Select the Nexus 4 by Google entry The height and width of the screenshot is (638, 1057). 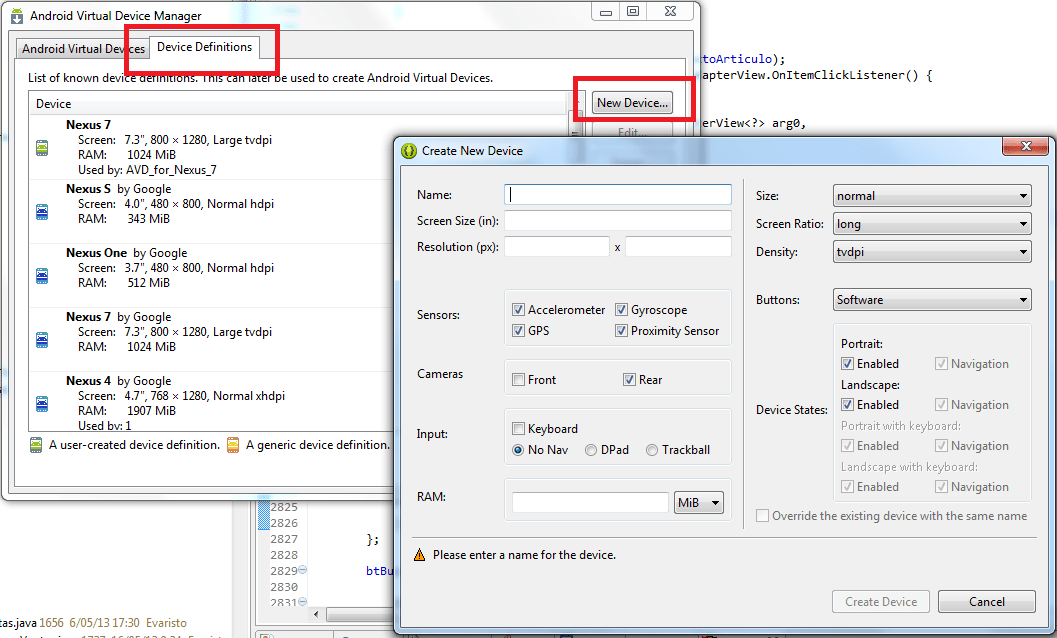point(210,403)
